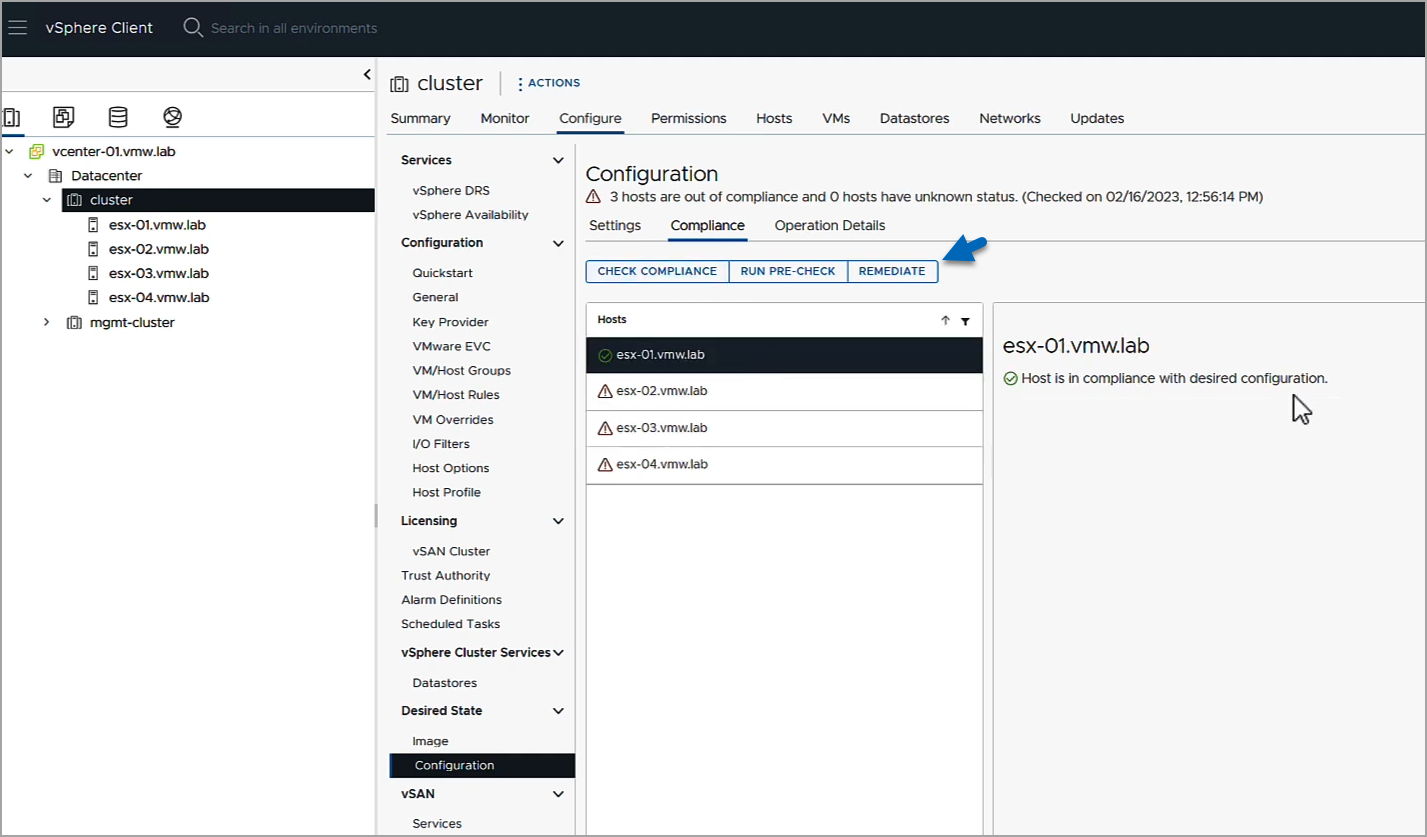Open the Hosts tab
The image size is (1427, 837).
pyautogui.click(x=774, y=118)
